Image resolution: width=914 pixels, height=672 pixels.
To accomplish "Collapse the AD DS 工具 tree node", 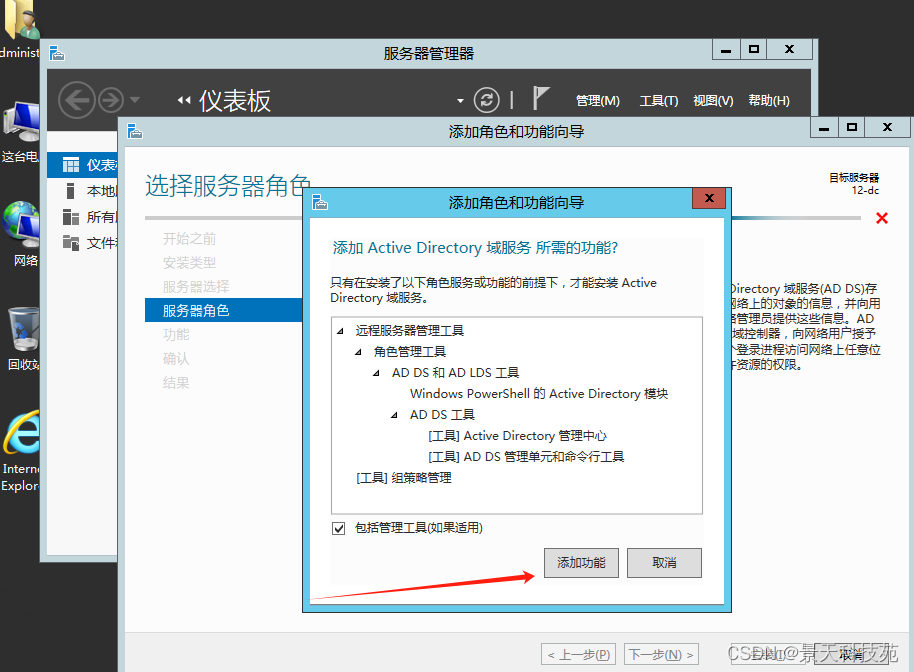I will 395,415.
